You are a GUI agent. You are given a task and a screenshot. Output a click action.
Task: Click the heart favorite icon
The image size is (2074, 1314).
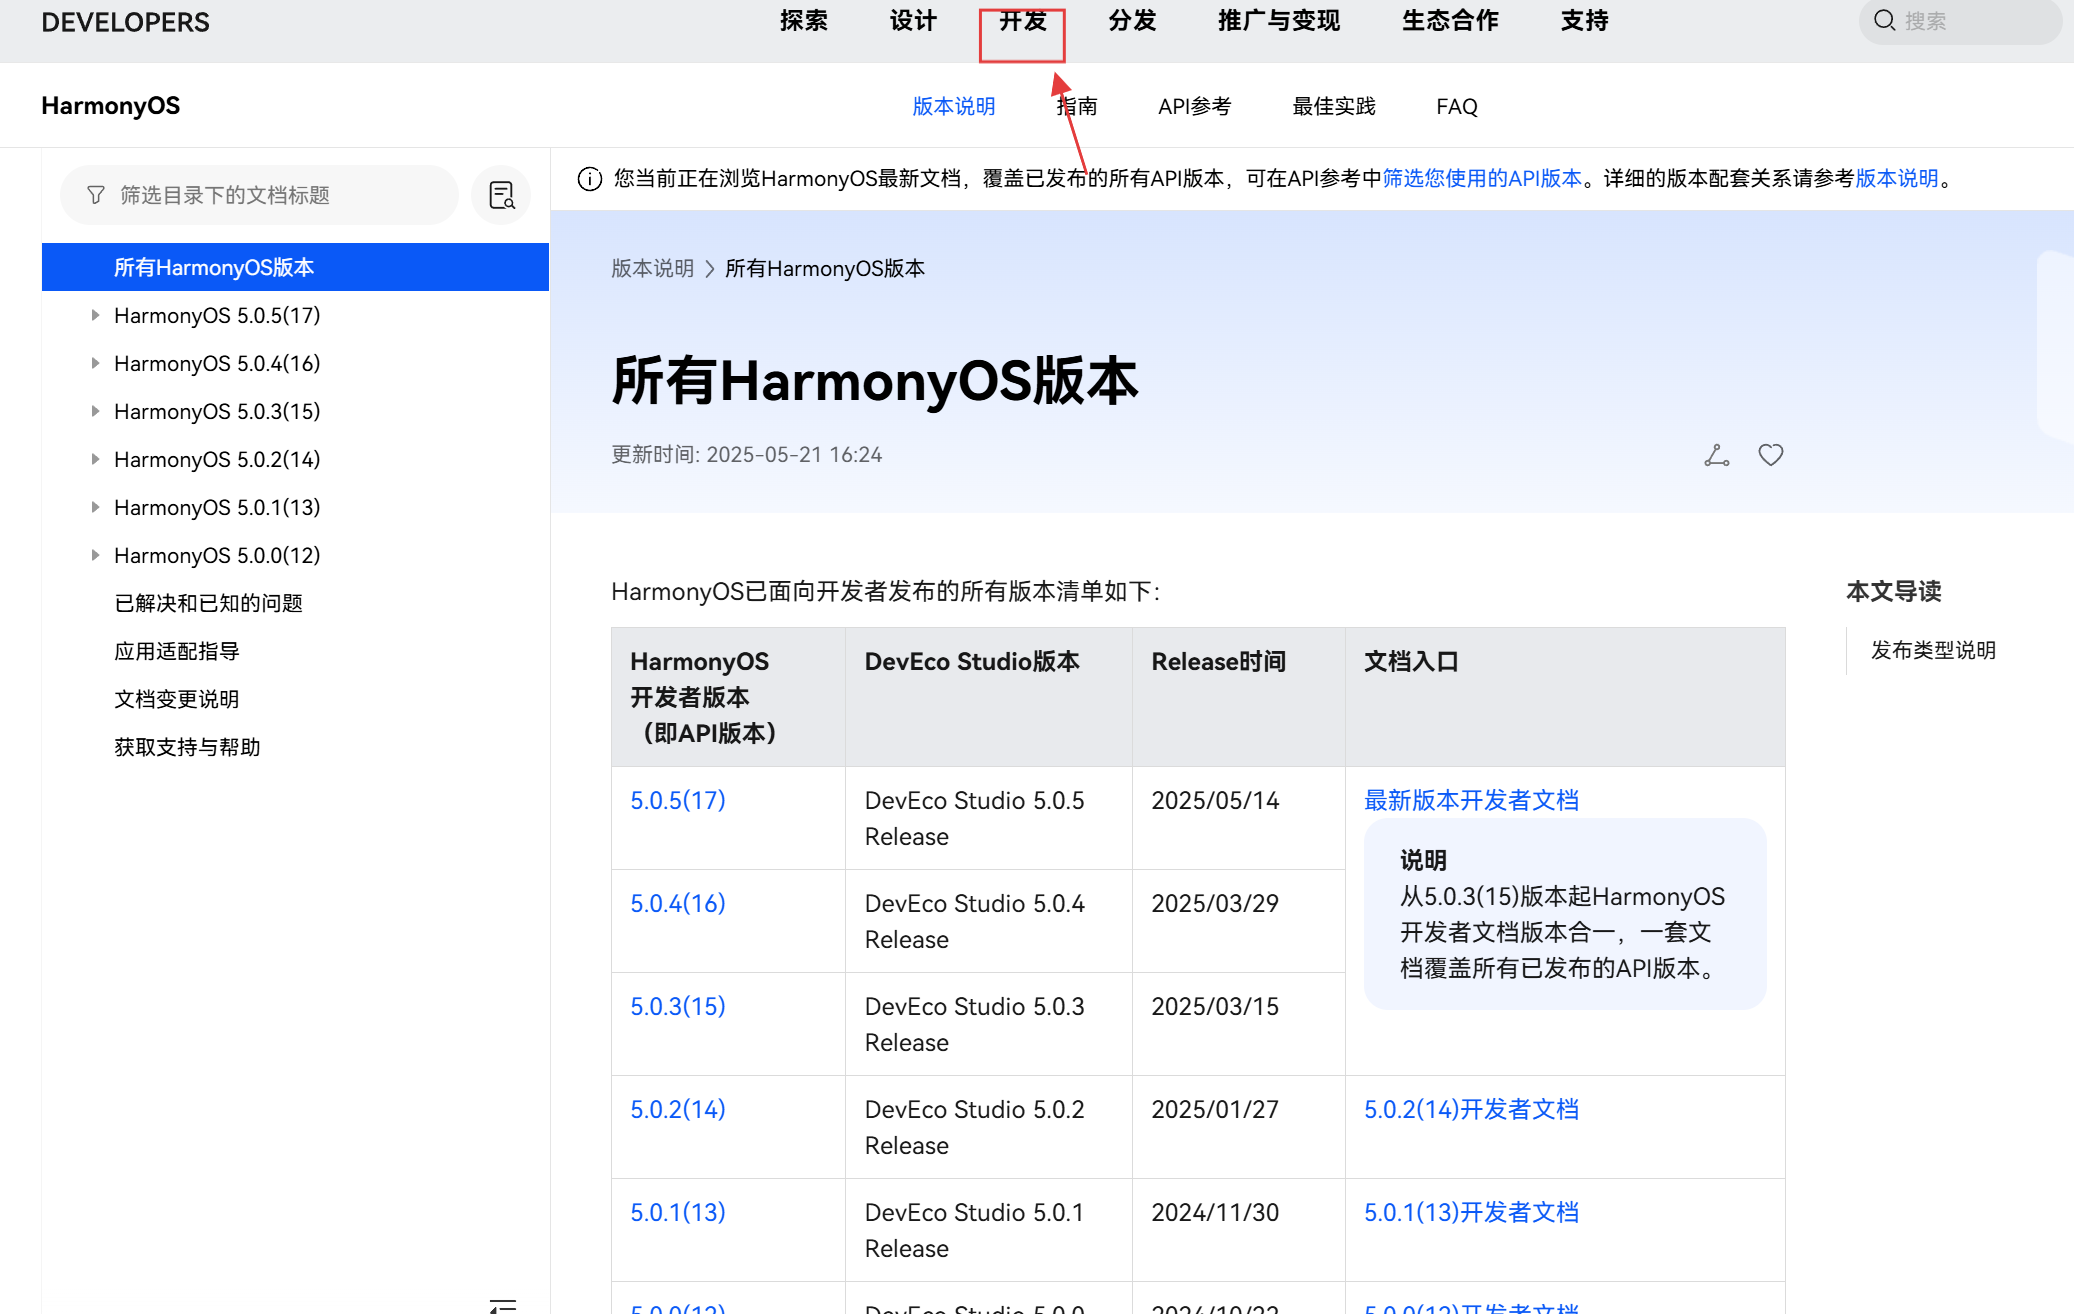click(1771, 455)
